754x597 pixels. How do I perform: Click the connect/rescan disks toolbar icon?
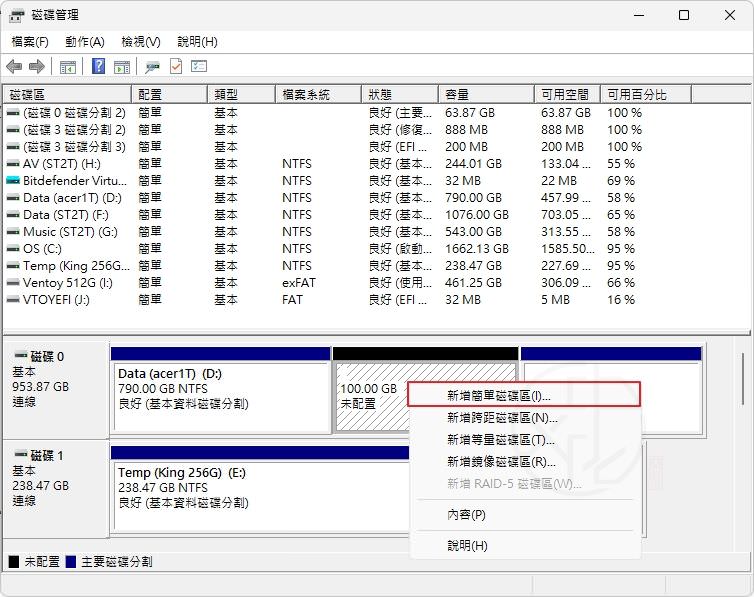[x=152, y=67]
